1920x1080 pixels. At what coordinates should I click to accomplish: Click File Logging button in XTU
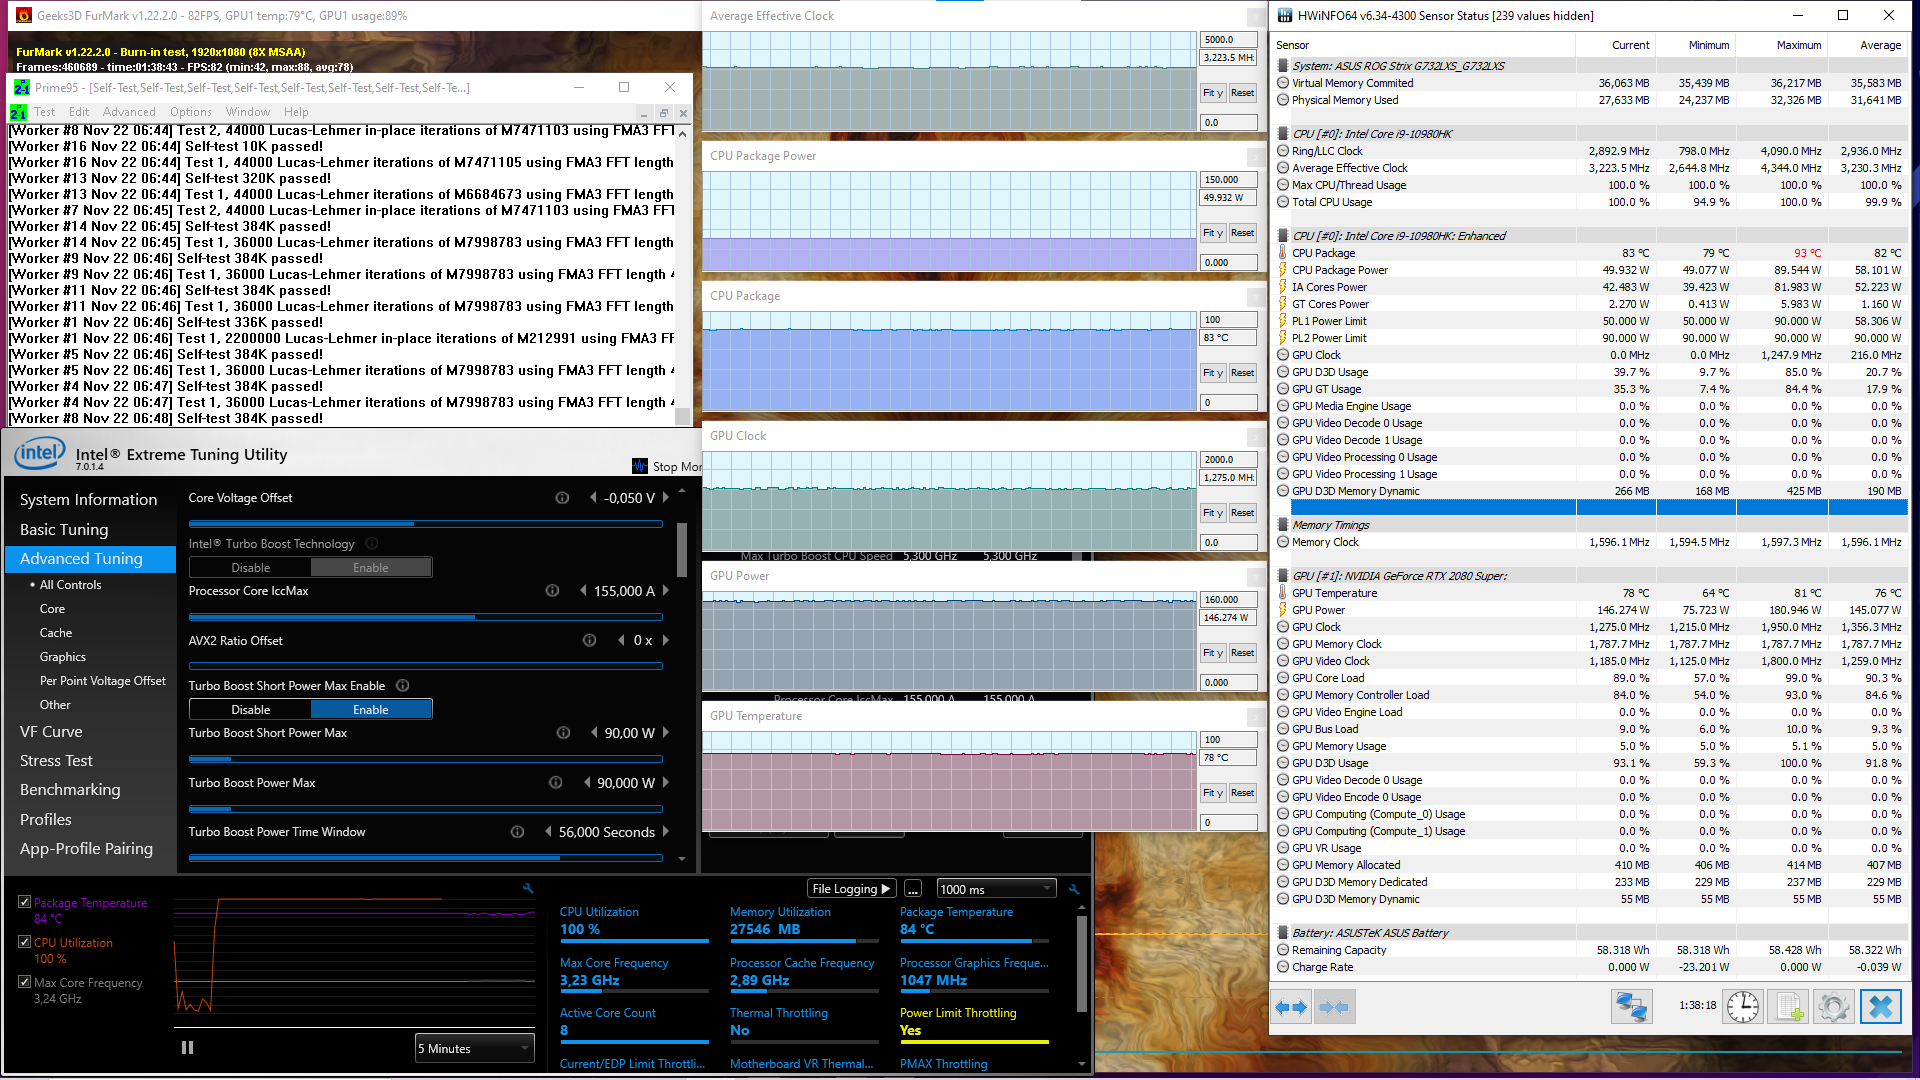850,889
